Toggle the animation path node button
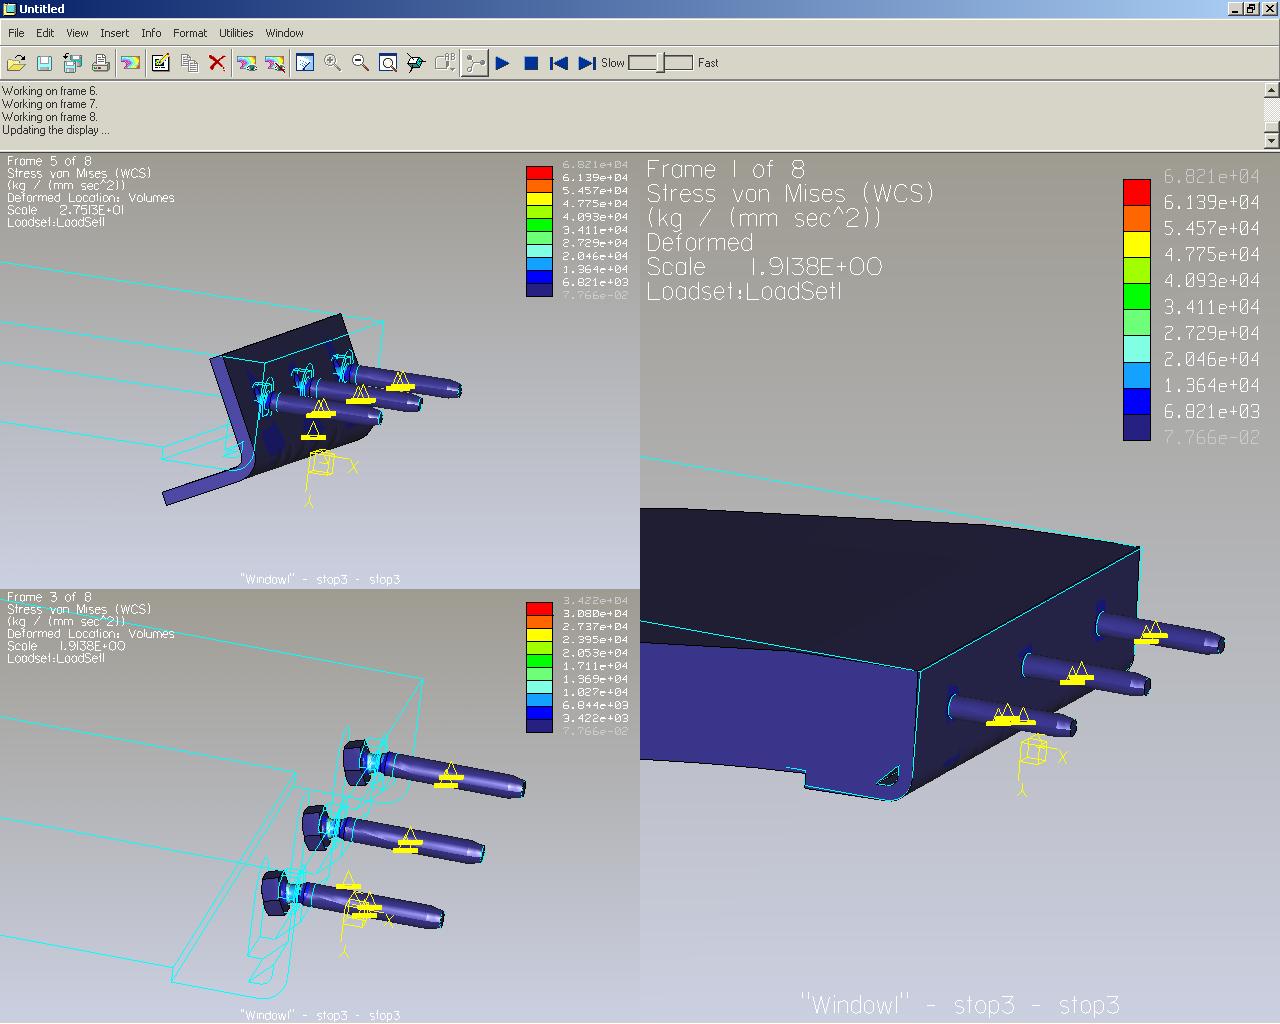Image resolution: width=1280 pixels, height=1024 pixels. (475, 63)
